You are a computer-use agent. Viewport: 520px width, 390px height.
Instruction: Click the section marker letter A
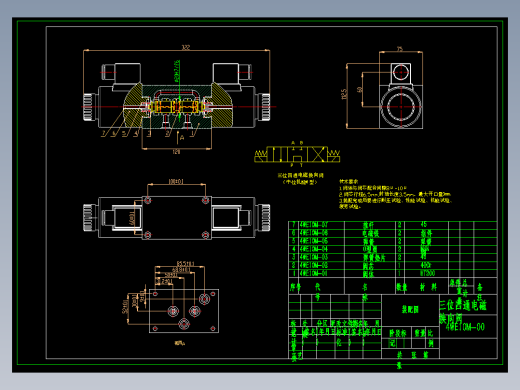click(182, 137)
